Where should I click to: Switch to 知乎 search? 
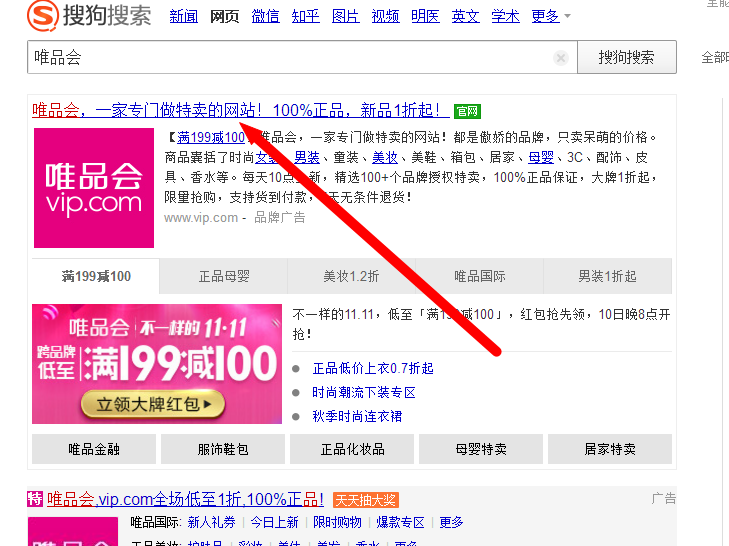(305, 16)
